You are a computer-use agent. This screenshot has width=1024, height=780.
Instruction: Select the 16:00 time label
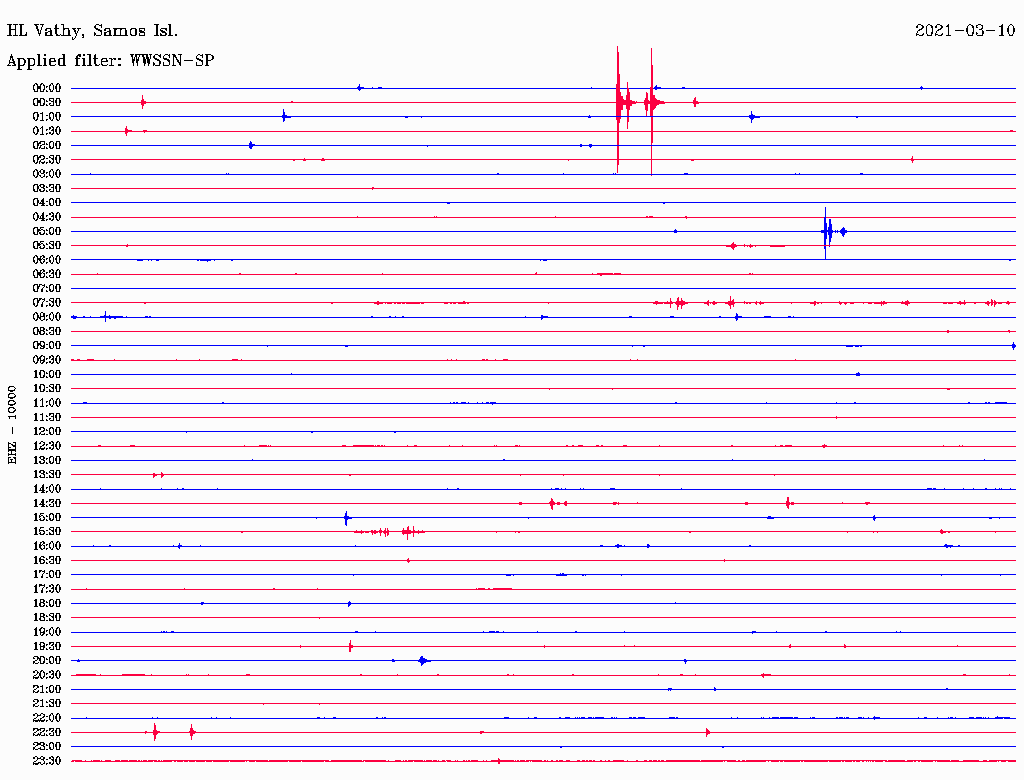coord(47,546)
